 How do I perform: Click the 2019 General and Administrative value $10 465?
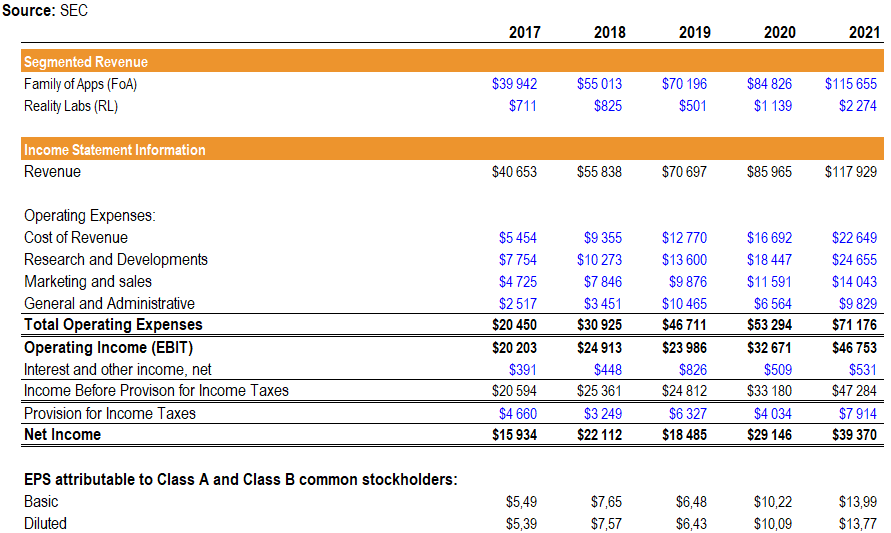pyautogui.click(x=684, y=304)
